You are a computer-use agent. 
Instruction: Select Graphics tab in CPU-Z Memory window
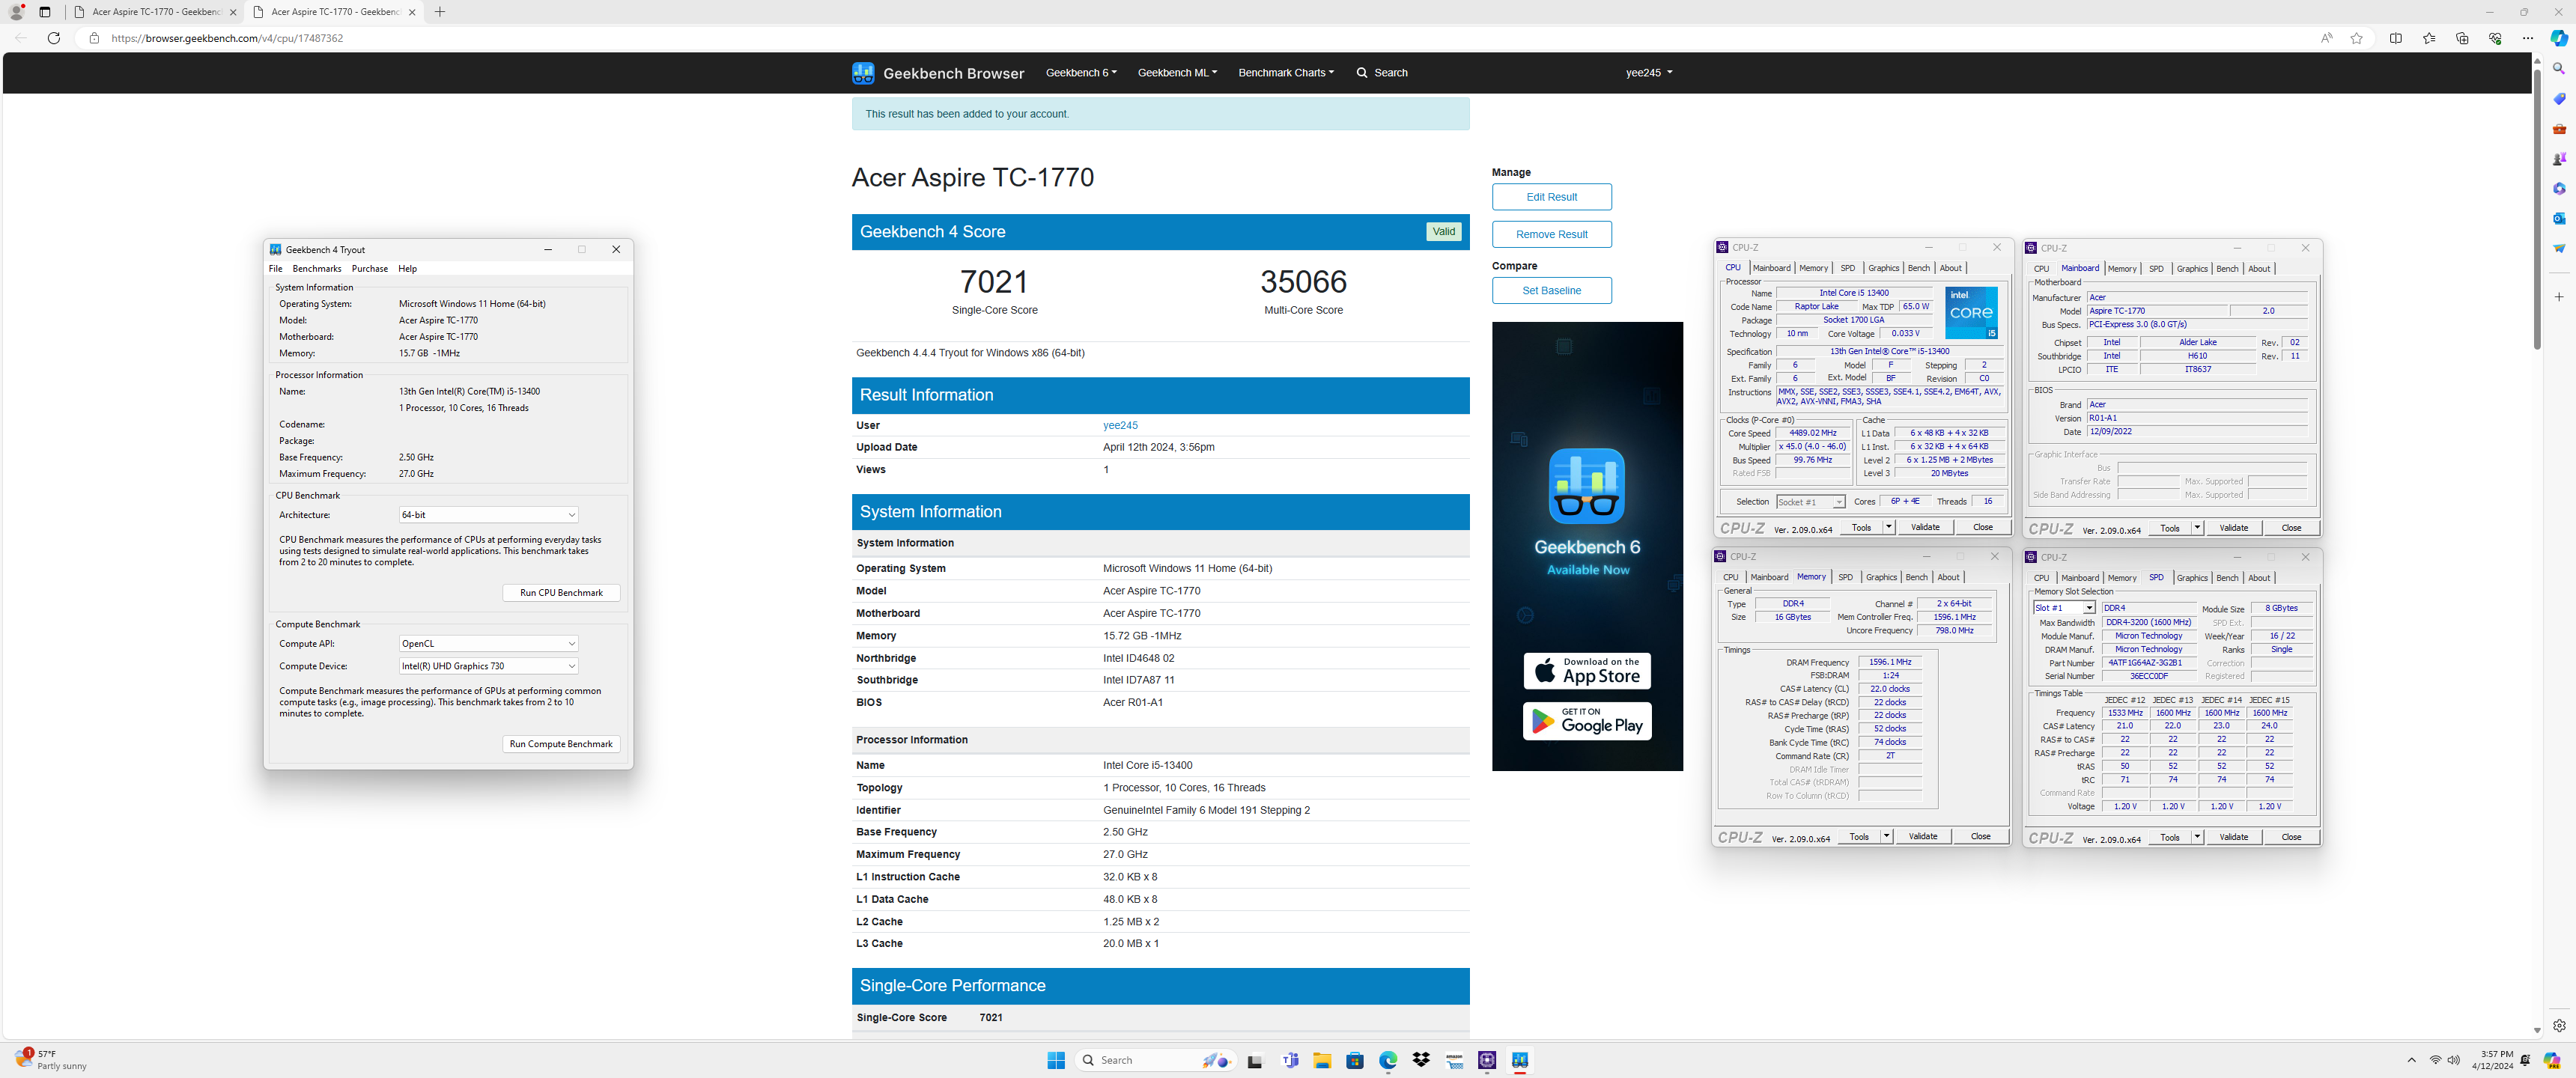1880,577
